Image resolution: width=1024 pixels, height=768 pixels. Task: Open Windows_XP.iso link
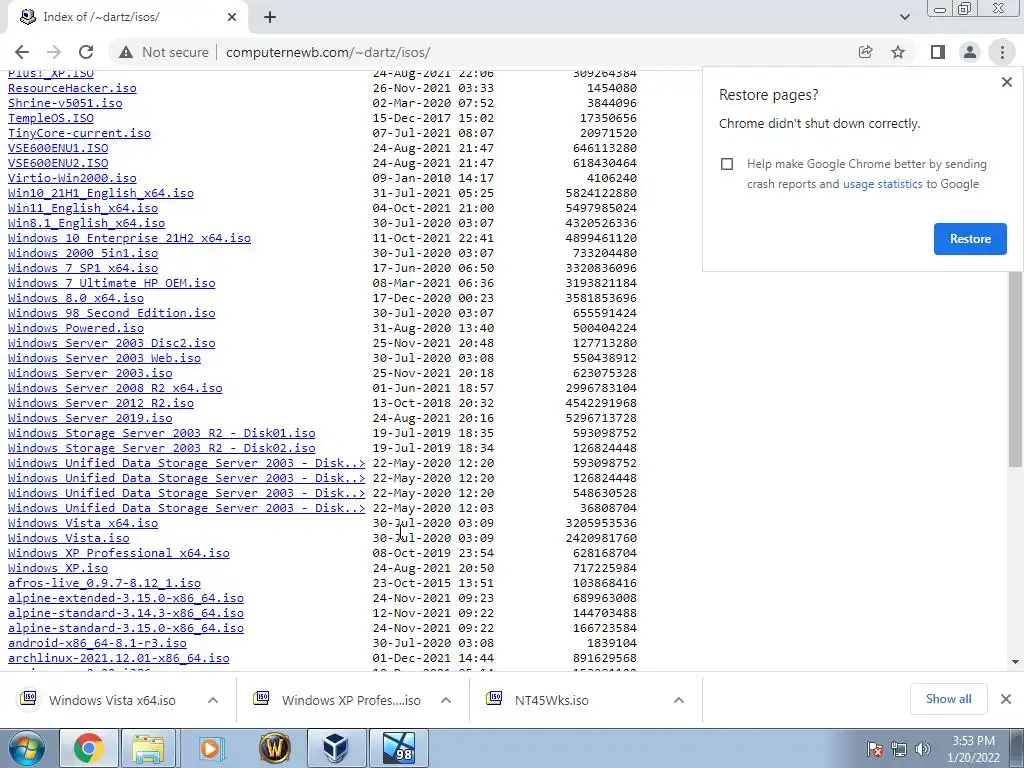pos(58,568)
